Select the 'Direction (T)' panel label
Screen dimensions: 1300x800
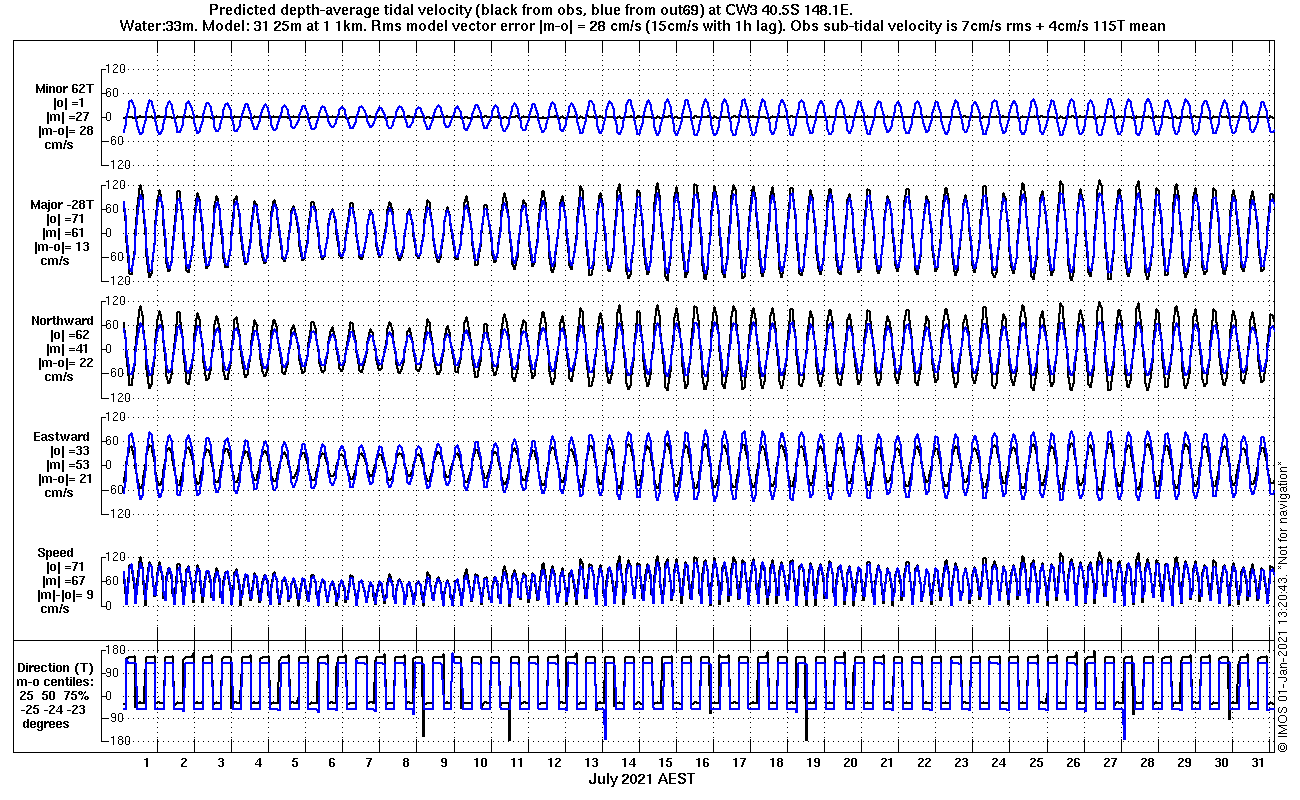(57, 667)
